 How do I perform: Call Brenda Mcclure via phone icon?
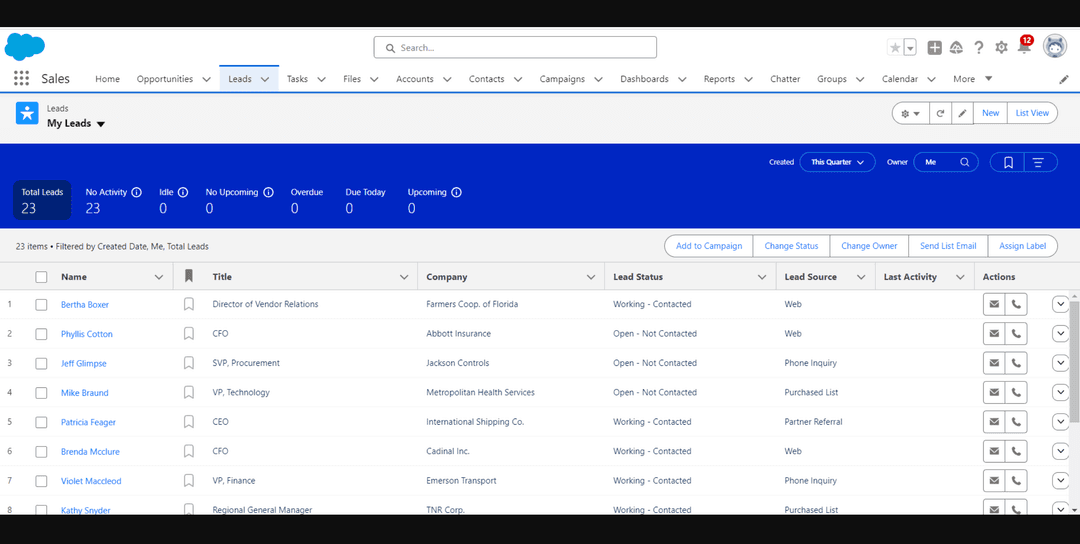point(1016,452)
